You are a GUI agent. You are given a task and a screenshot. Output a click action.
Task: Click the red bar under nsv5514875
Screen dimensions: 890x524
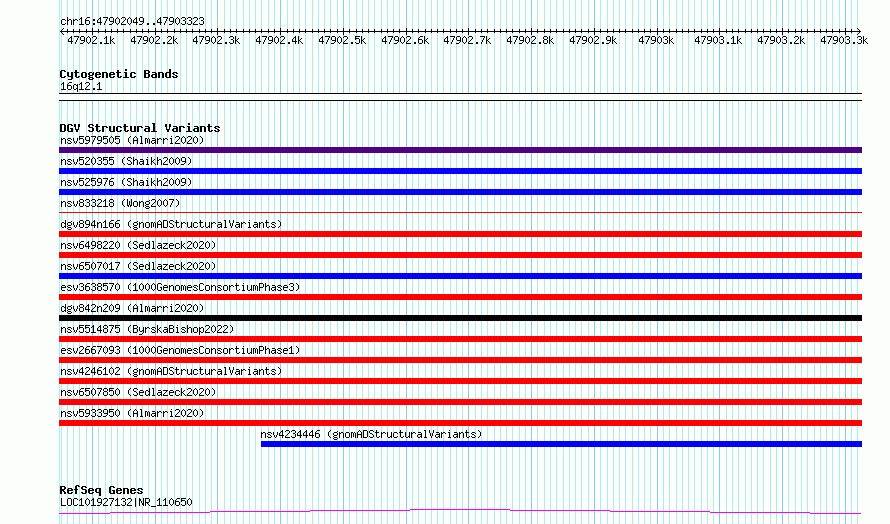tap(460, 339)
